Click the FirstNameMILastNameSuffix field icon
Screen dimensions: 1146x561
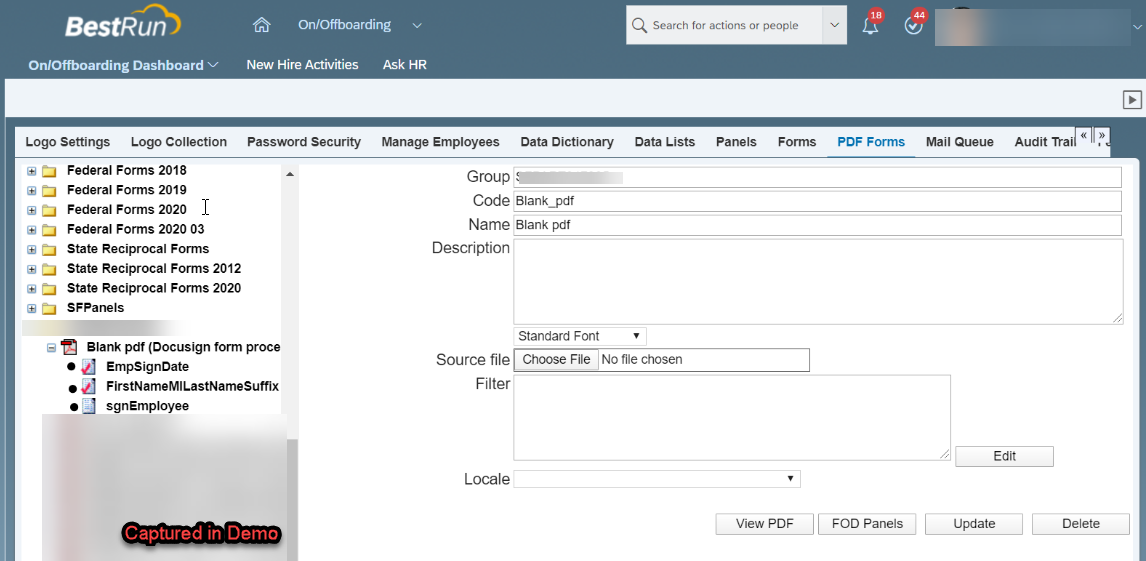(89, 386)
